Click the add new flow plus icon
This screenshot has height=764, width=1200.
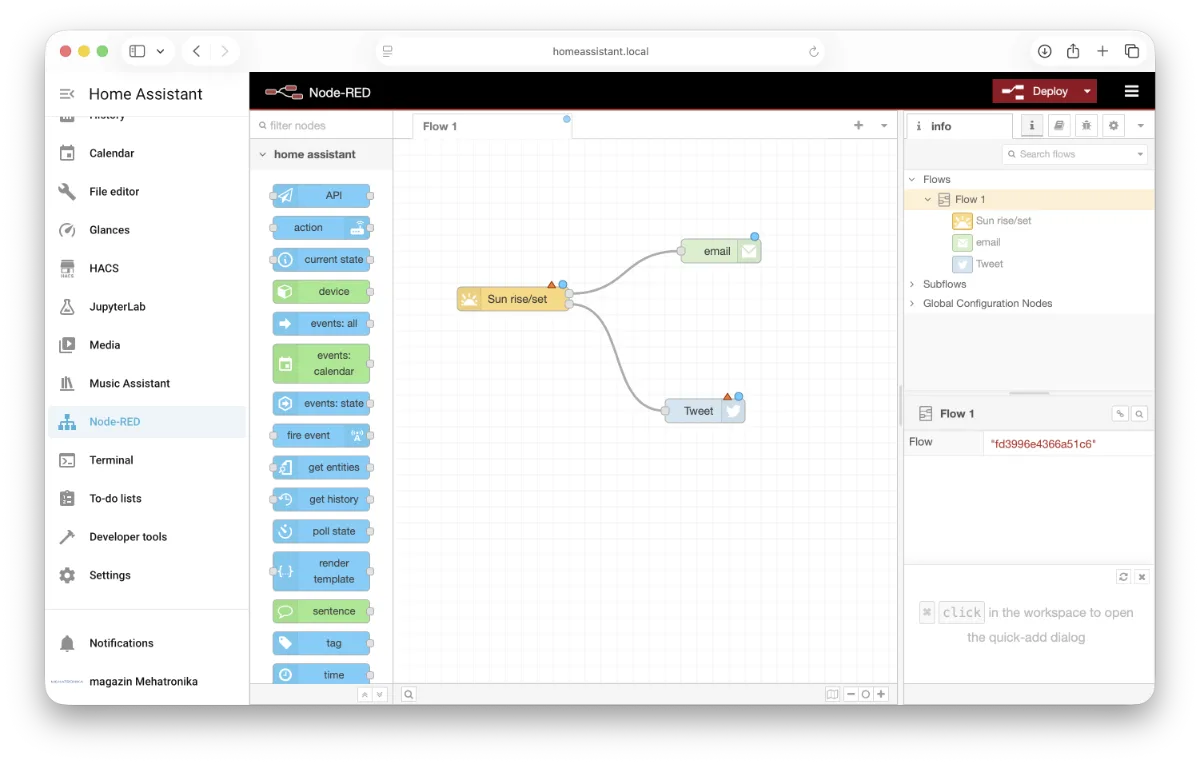(858, 126)
